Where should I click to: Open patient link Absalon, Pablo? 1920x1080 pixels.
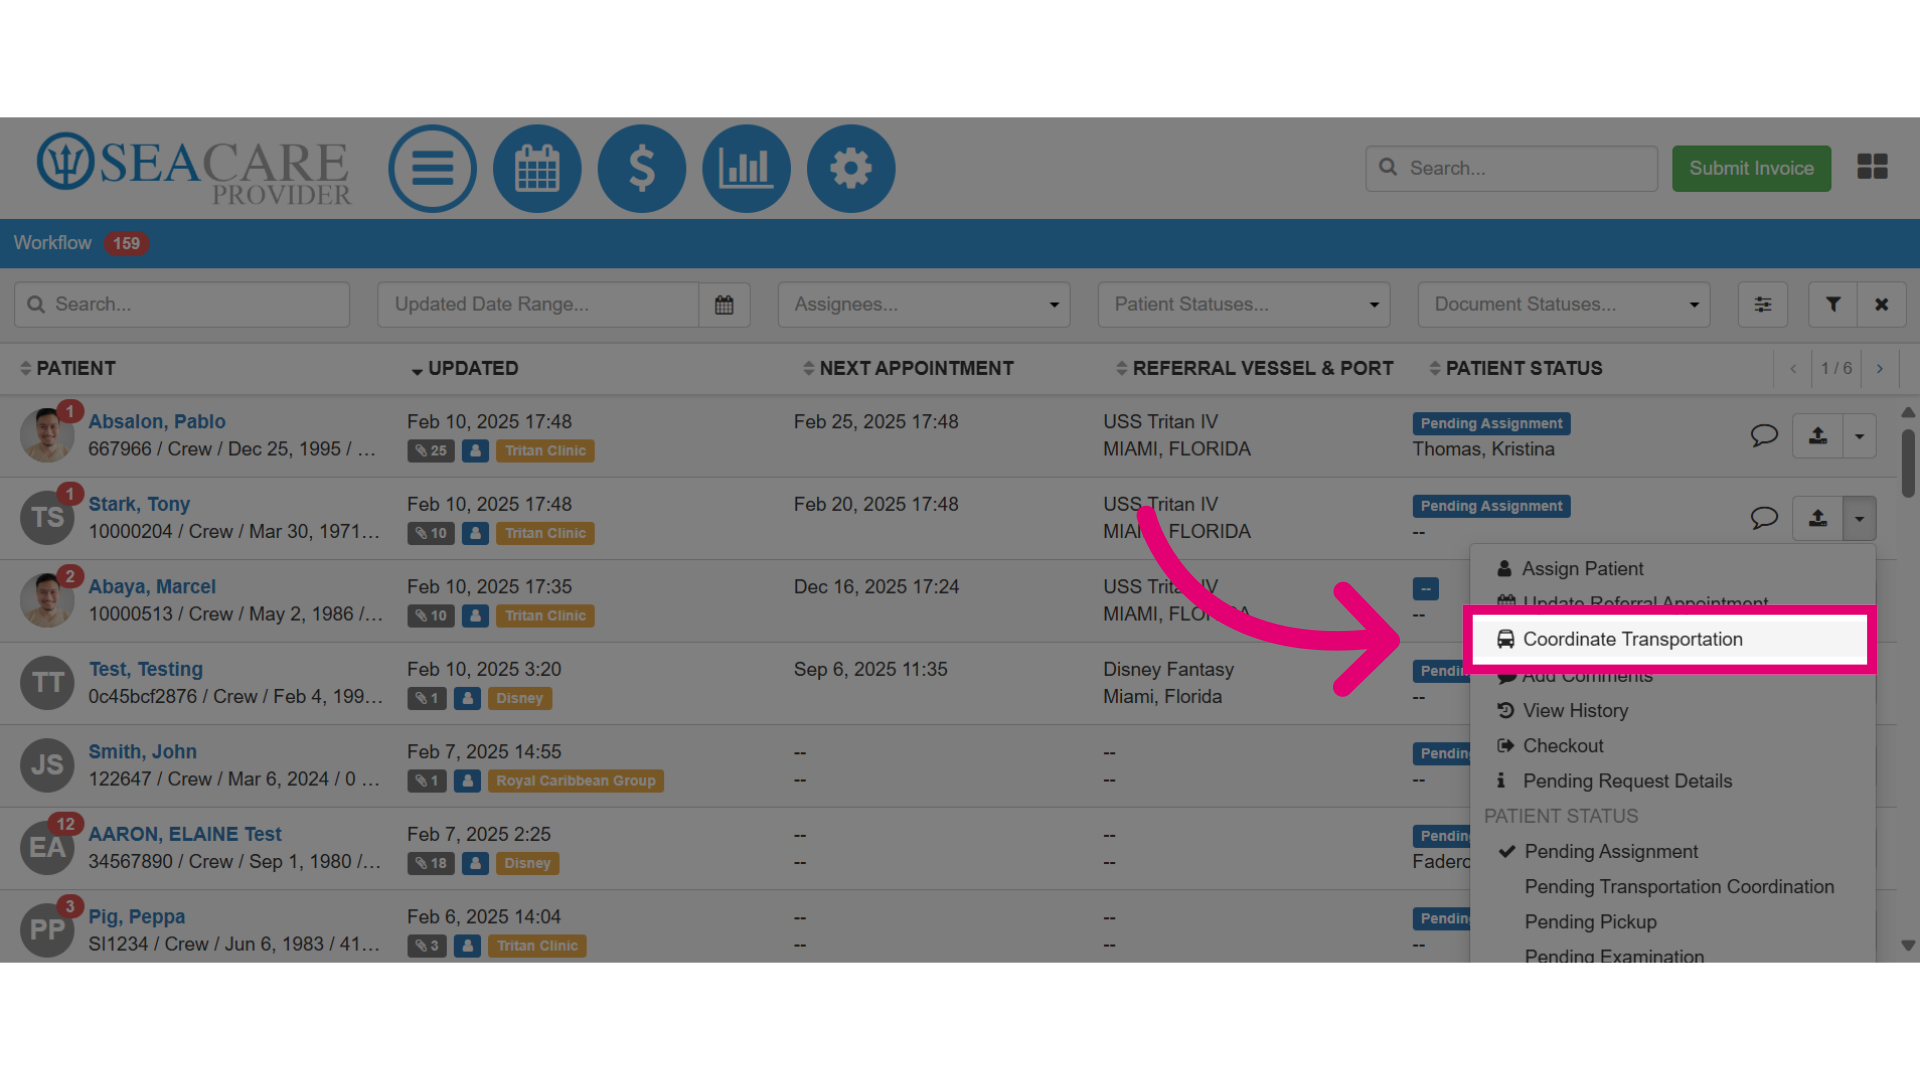157,422
